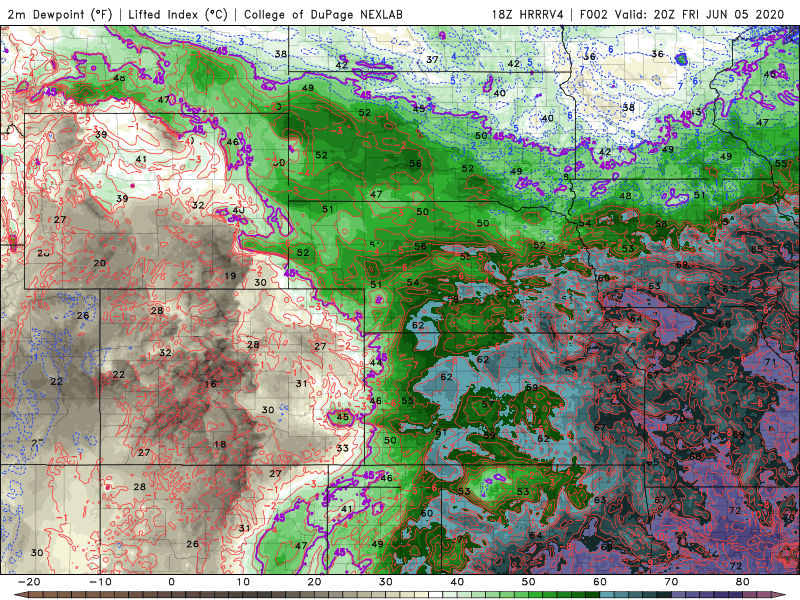The image size is (800, 600).
Task: Click the "2m Dewpoint (°F)" title text
Action: [59, 15]
